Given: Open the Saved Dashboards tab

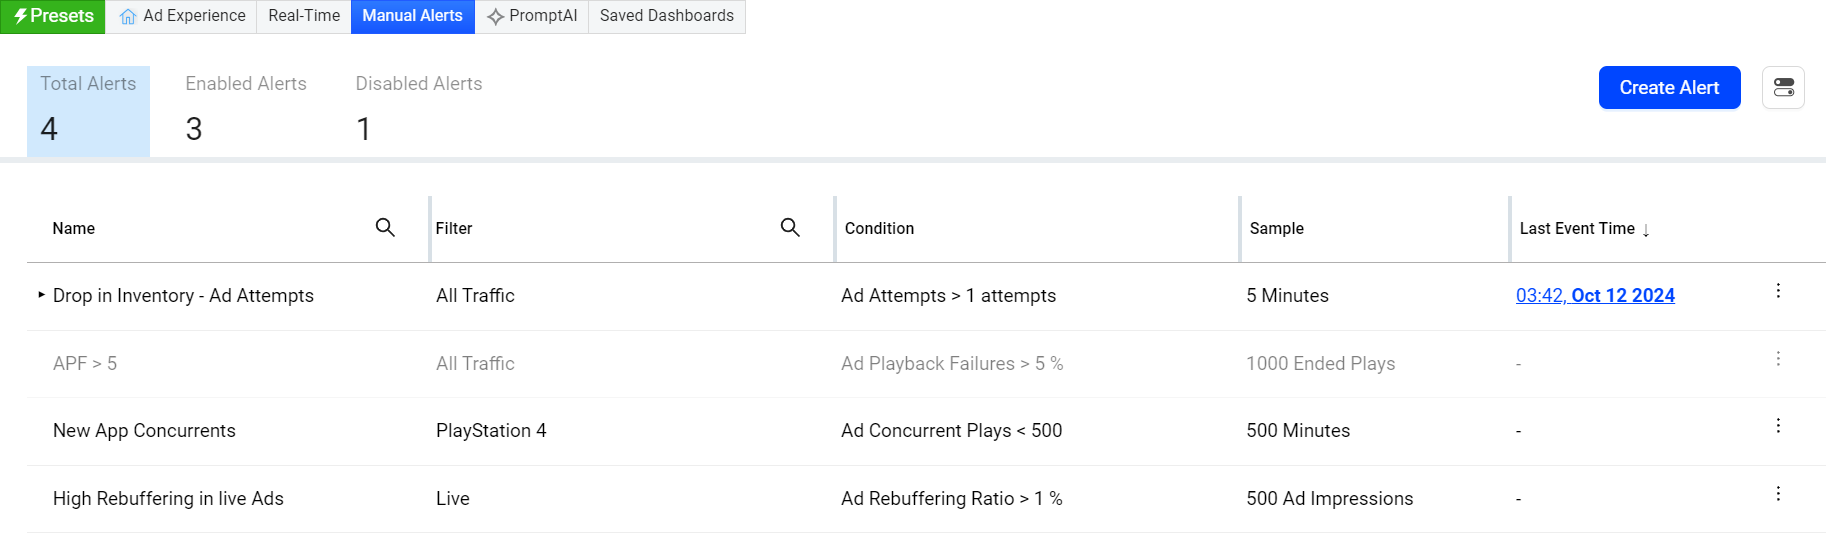Looking at the screenshot, I should pyautogui.click(x=666, y=16).
